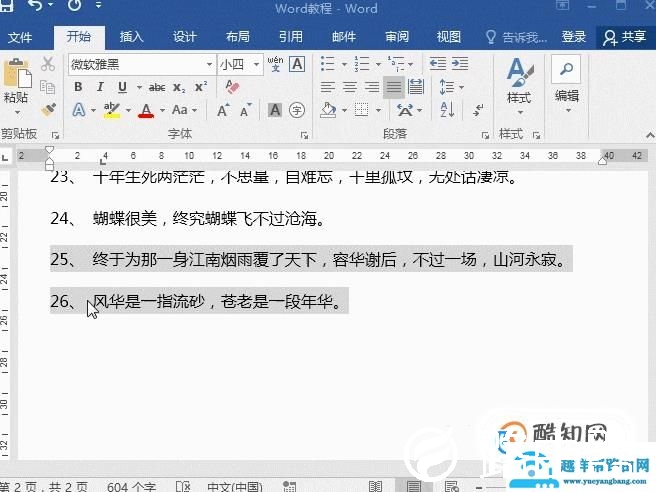Decrease paragraph indent
Screen dimensions: 656x492
(438, 64)
